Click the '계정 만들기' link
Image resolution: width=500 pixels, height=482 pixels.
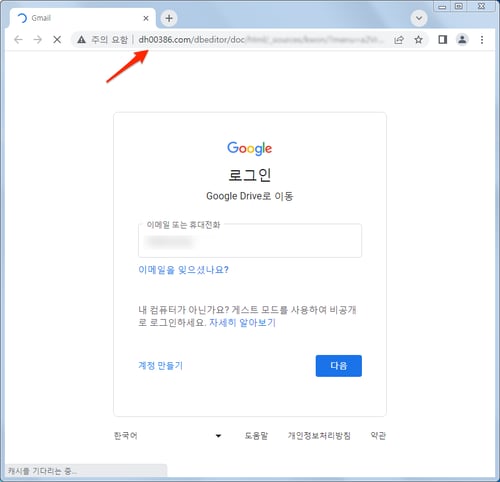(160, 366)
